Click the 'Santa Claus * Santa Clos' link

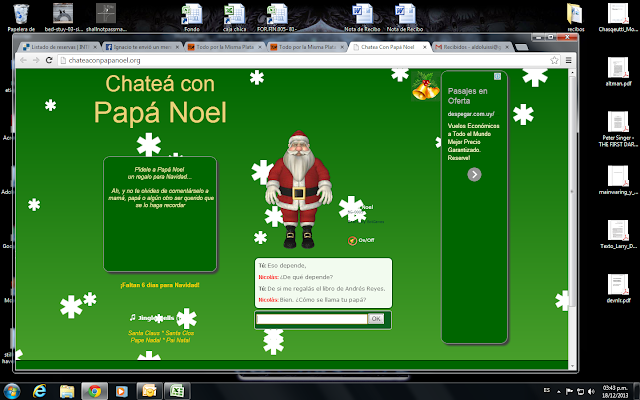(161, 333)
